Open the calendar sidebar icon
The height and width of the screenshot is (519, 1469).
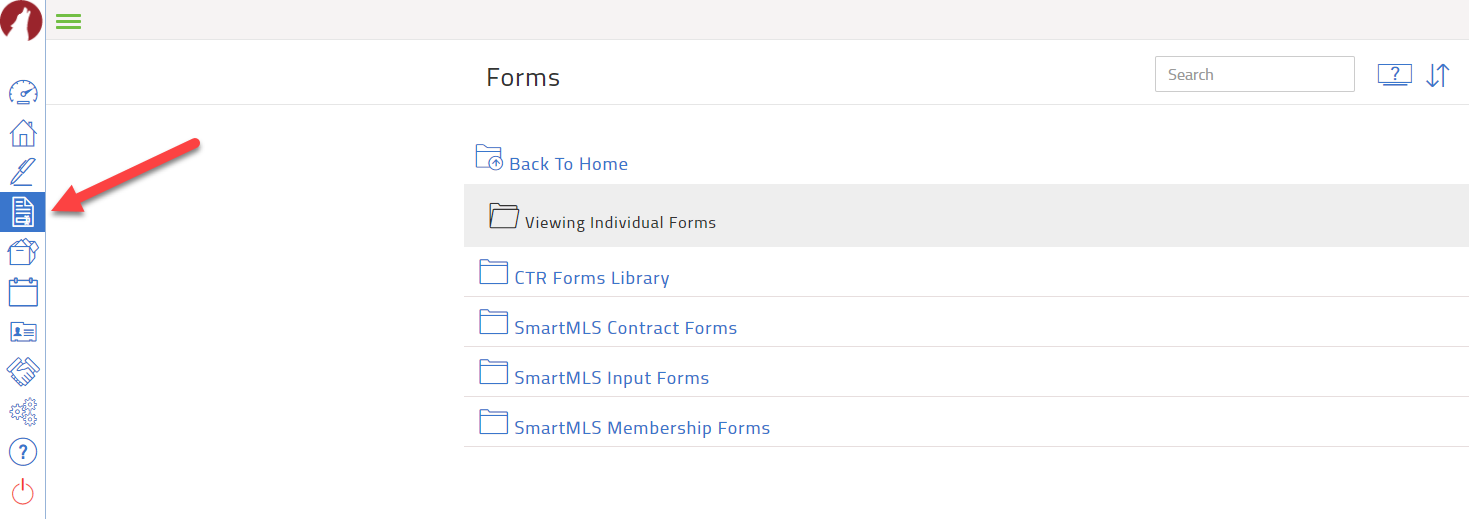coord(23,292)
